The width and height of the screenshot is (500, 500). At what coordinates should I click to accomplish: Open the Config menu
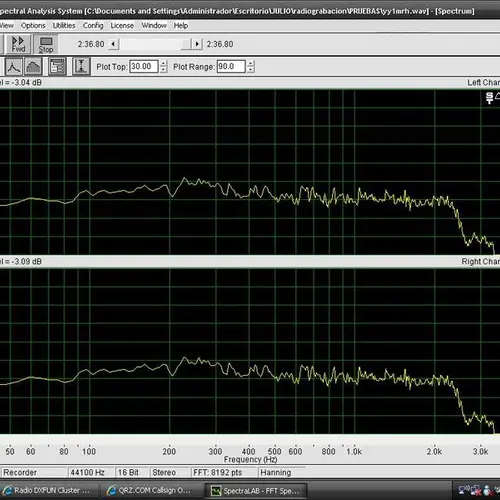[x=93, y=26]
